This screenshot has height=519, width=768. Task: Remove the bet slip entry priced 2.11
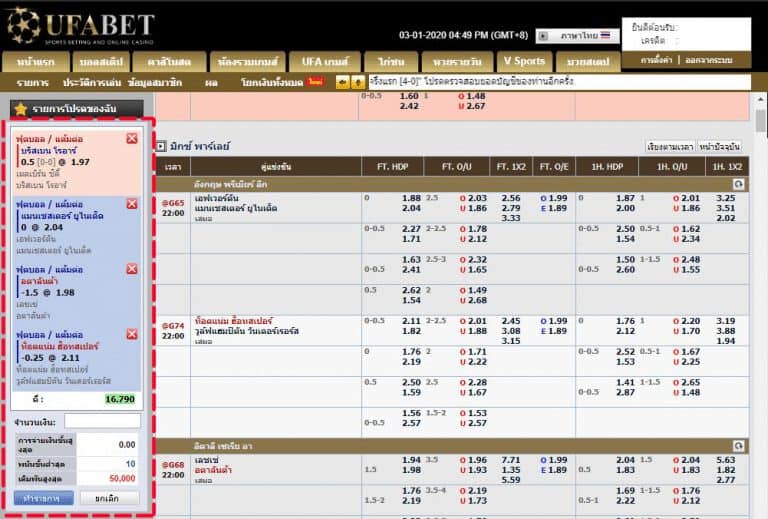tap(132, 334)
